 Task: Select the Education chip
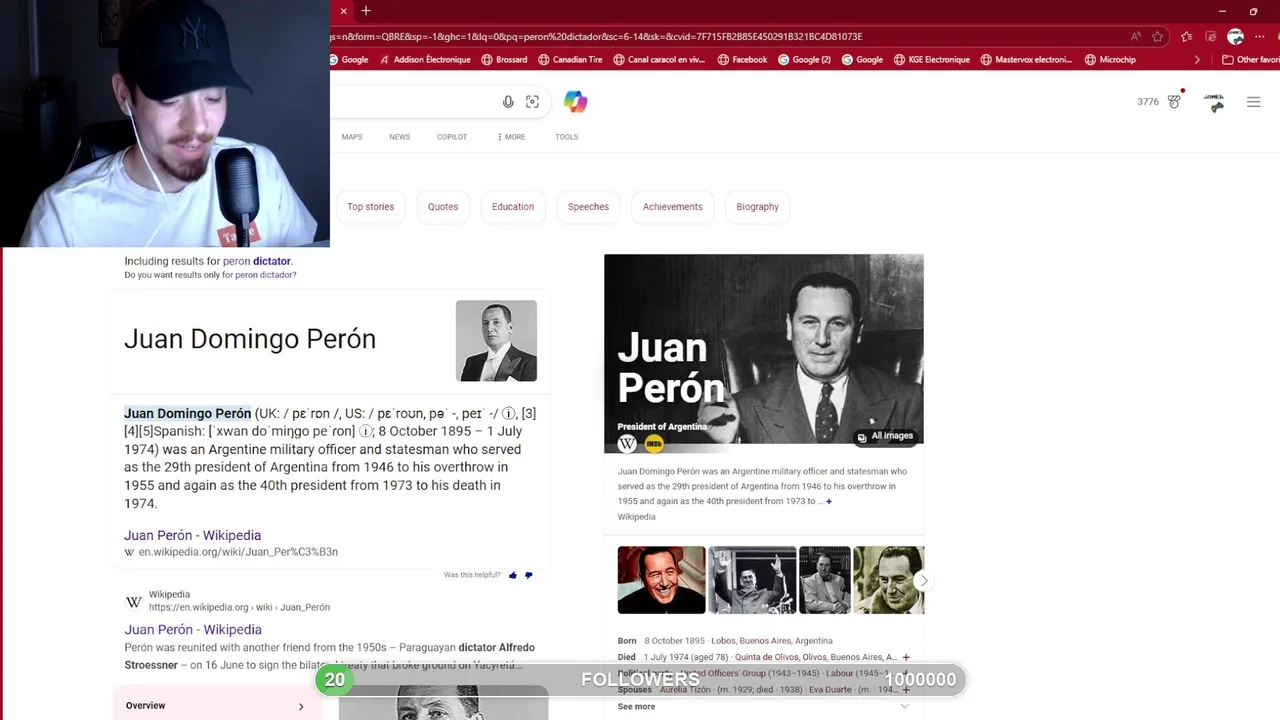[x=513, y=207]
